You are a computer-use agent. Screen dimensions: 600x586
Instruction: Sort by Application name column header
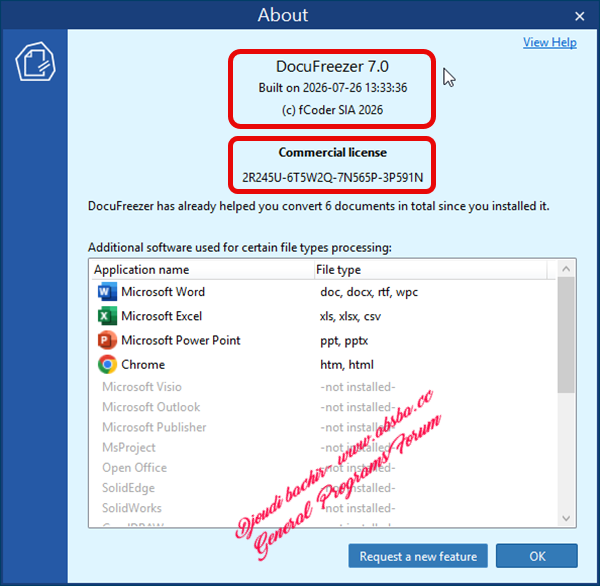[202, 269]
